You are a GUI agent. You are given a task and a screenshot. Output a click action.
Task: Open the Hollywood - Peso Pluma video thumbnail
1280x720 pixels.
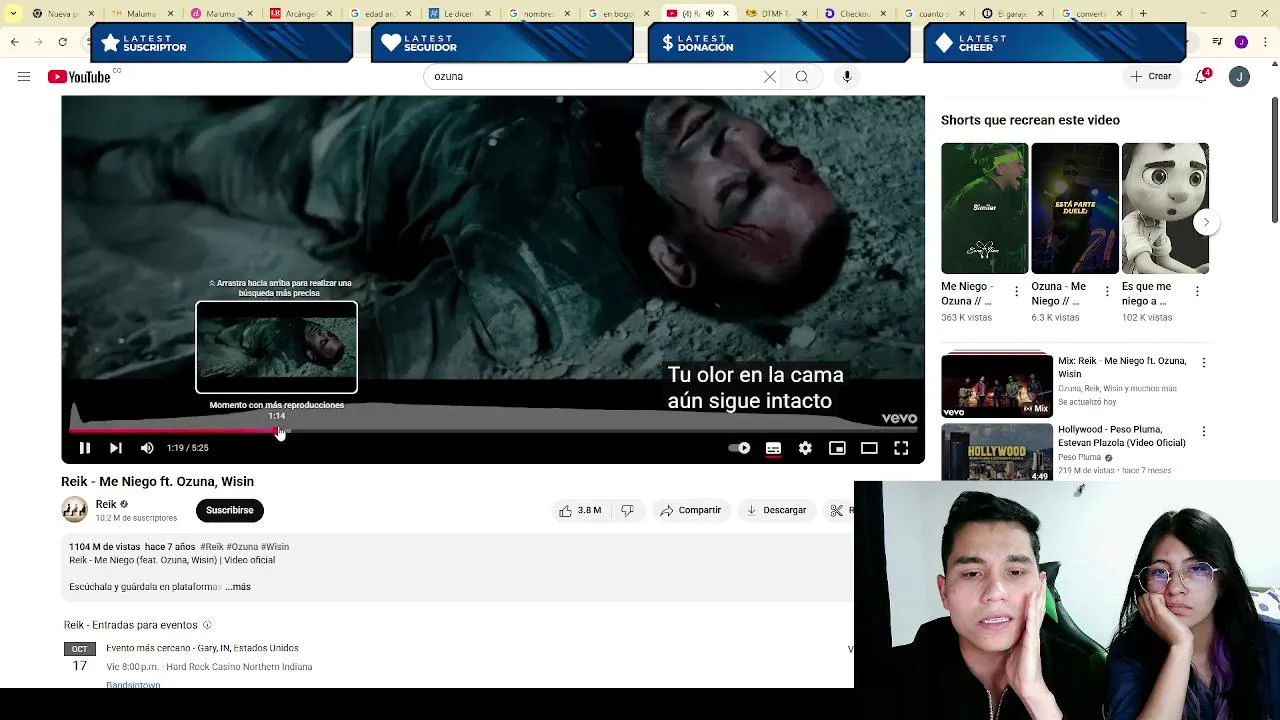point(997,453)
